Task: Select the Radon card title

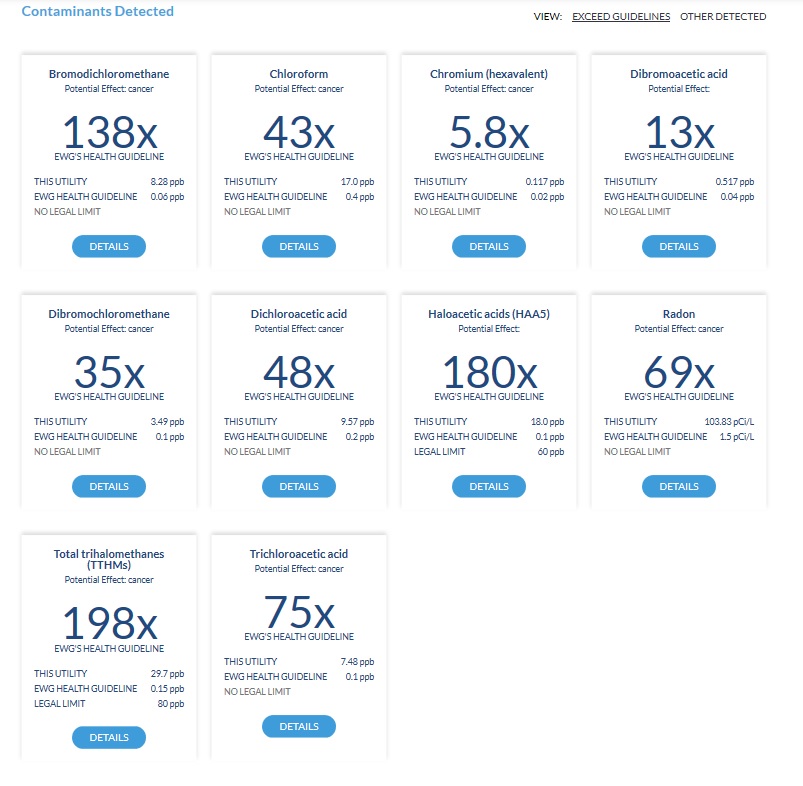Action: click(x=679, y=314)
